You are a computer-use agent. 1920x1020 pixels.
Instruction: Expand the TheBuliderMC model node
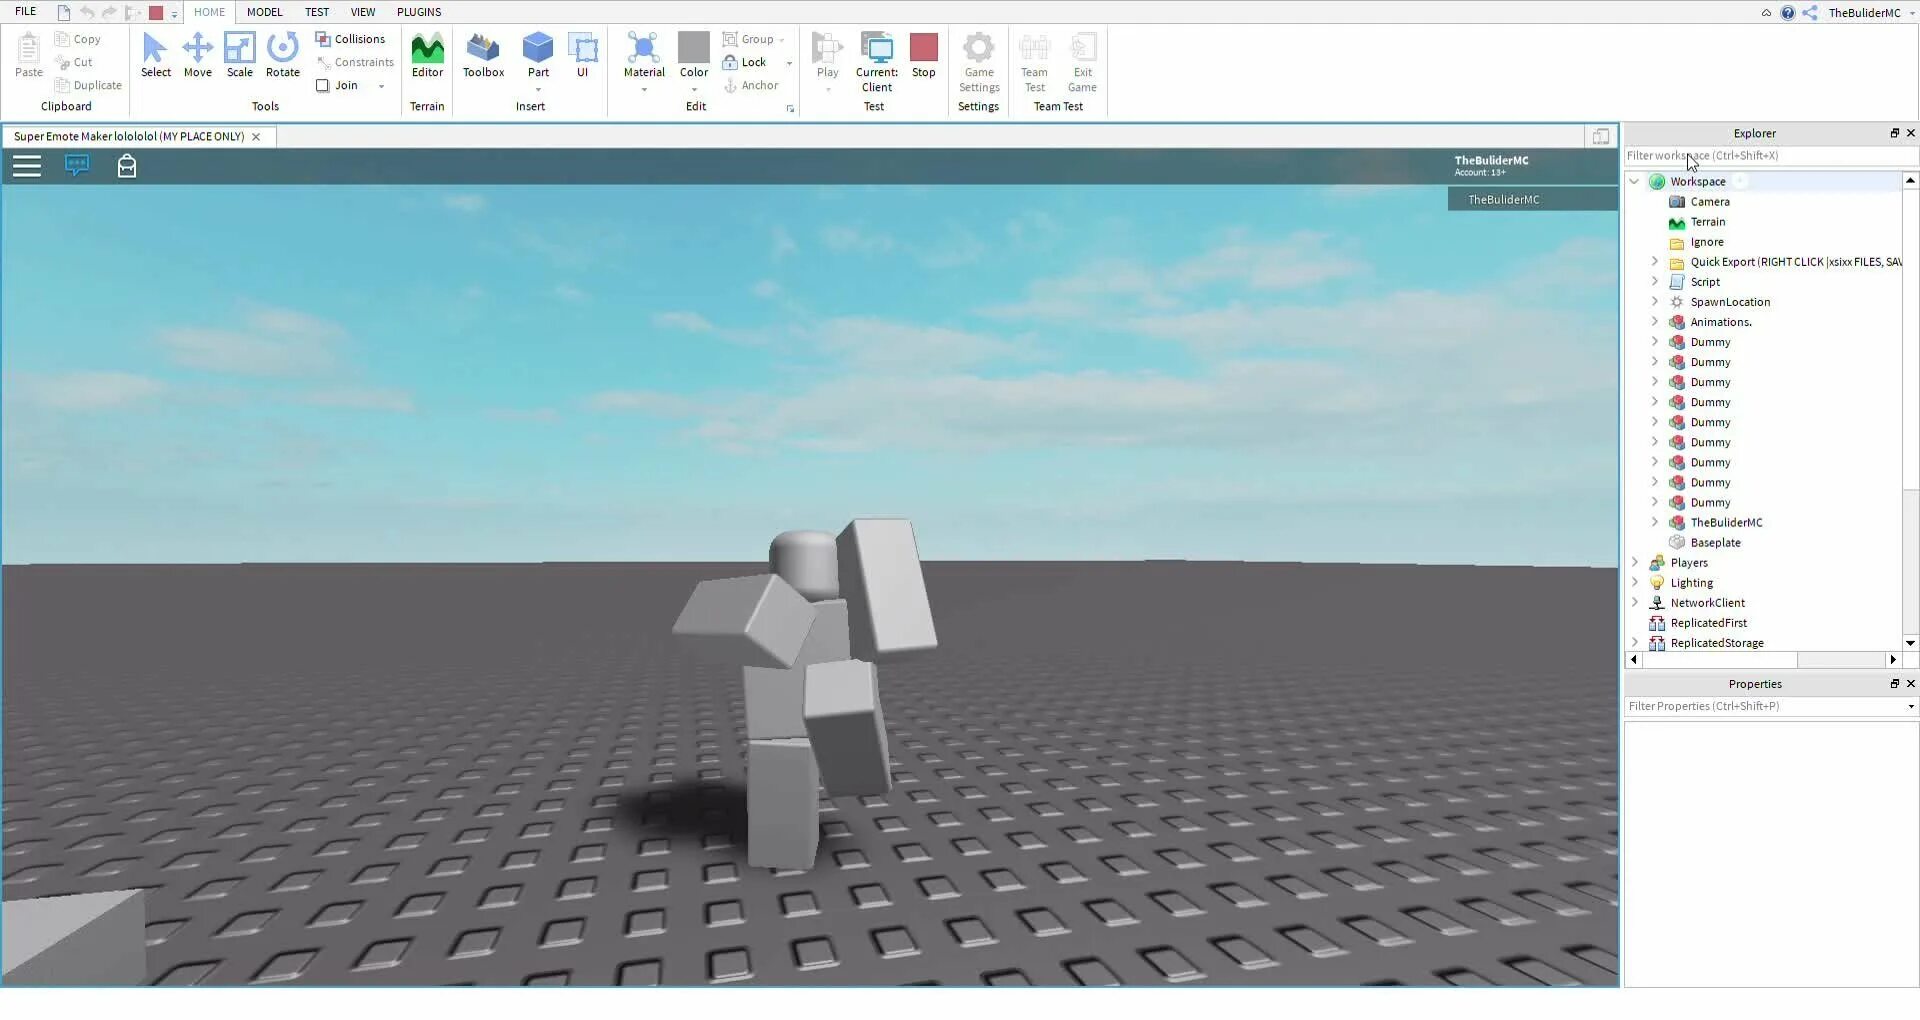coord(1654,522)
